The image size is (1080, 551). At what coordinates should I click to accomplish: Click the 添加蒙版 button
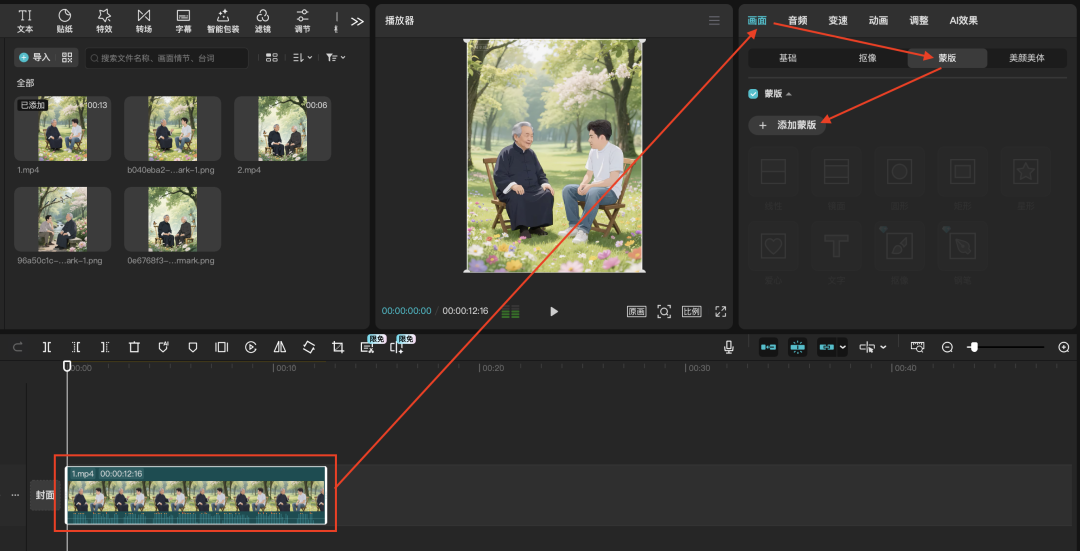pyautogui.click(x=788, y=125)
